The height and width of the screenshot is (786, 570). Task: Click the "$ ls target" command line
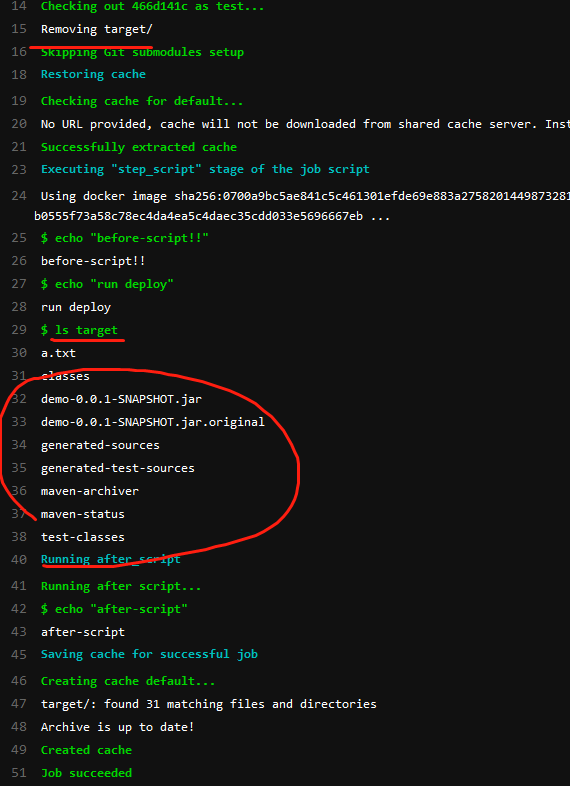point(79,330)
